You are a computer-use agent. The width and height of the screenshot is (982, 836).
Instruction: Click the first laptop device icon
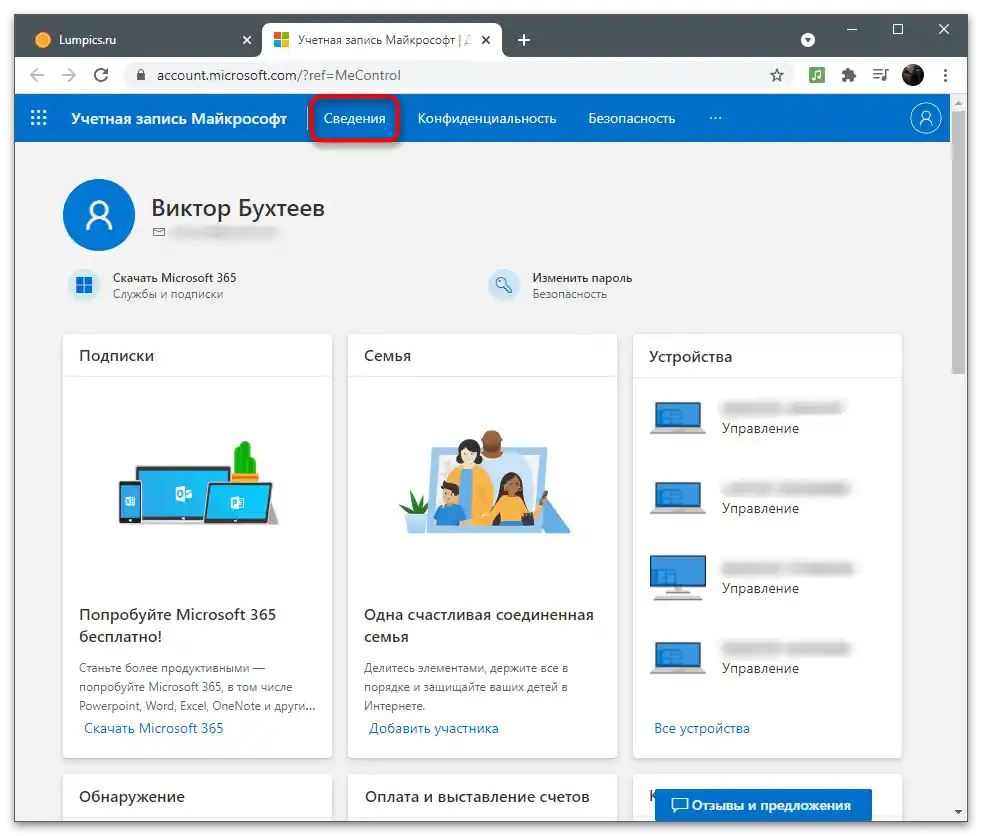click(x=678, y=418)
